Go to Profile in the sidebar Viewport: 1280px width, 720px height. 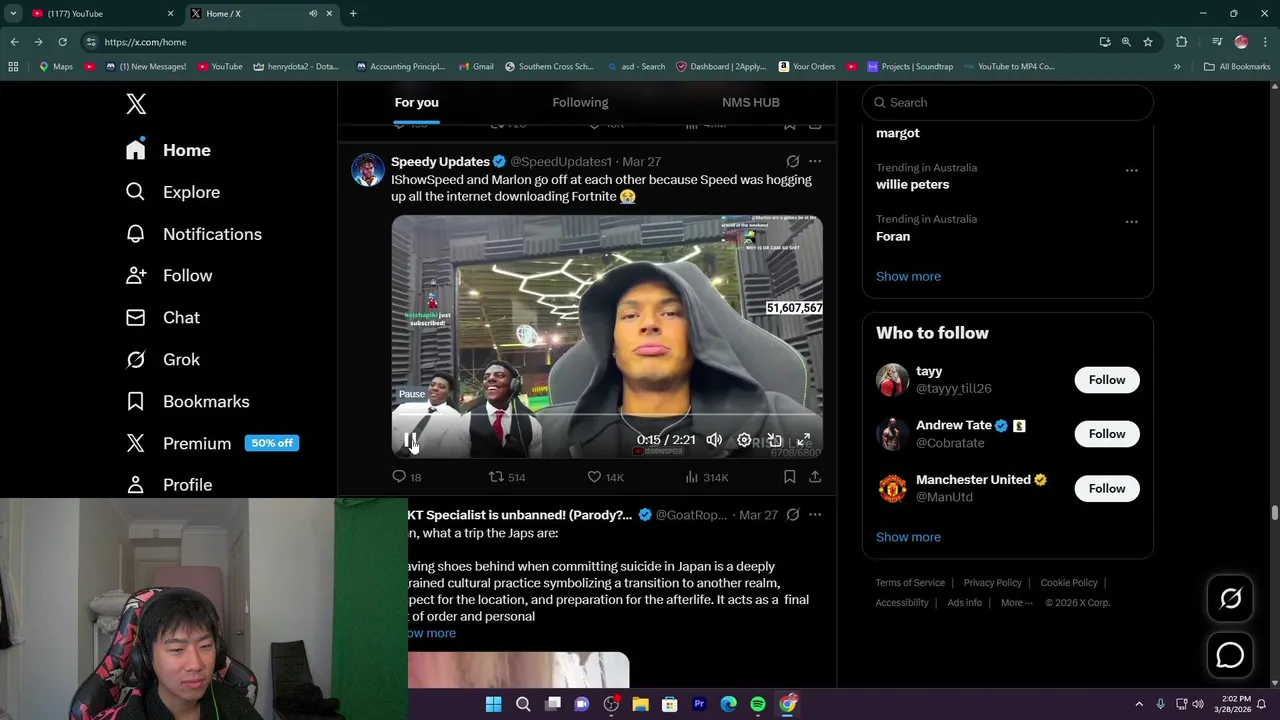coord(169,485)
